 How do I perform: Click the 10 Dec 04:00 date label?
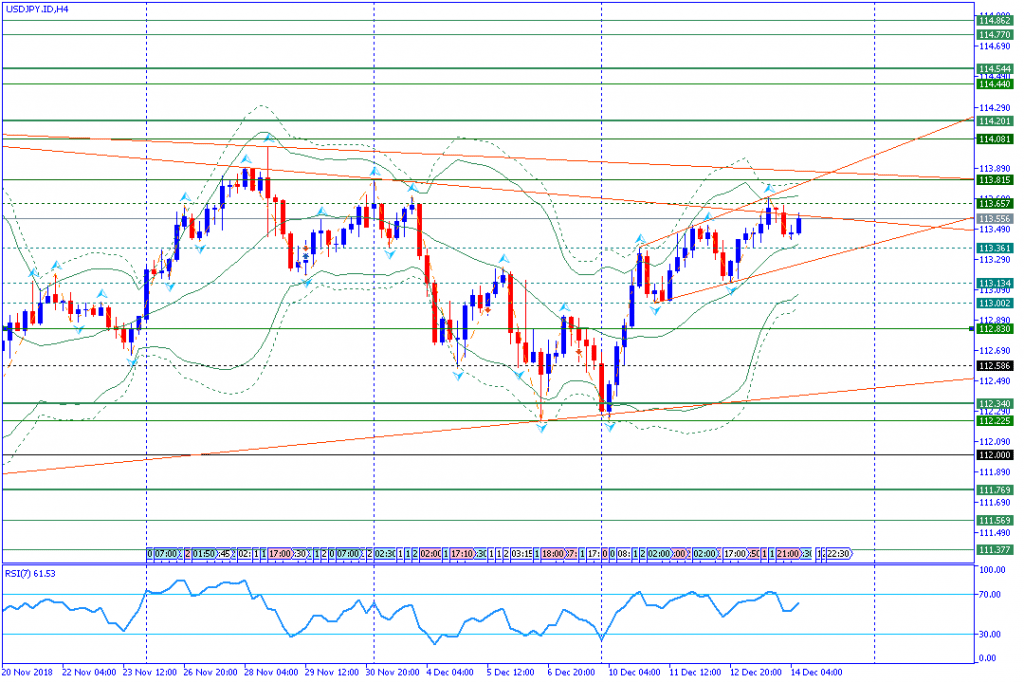pyautogui.click(x=632, y=675)
